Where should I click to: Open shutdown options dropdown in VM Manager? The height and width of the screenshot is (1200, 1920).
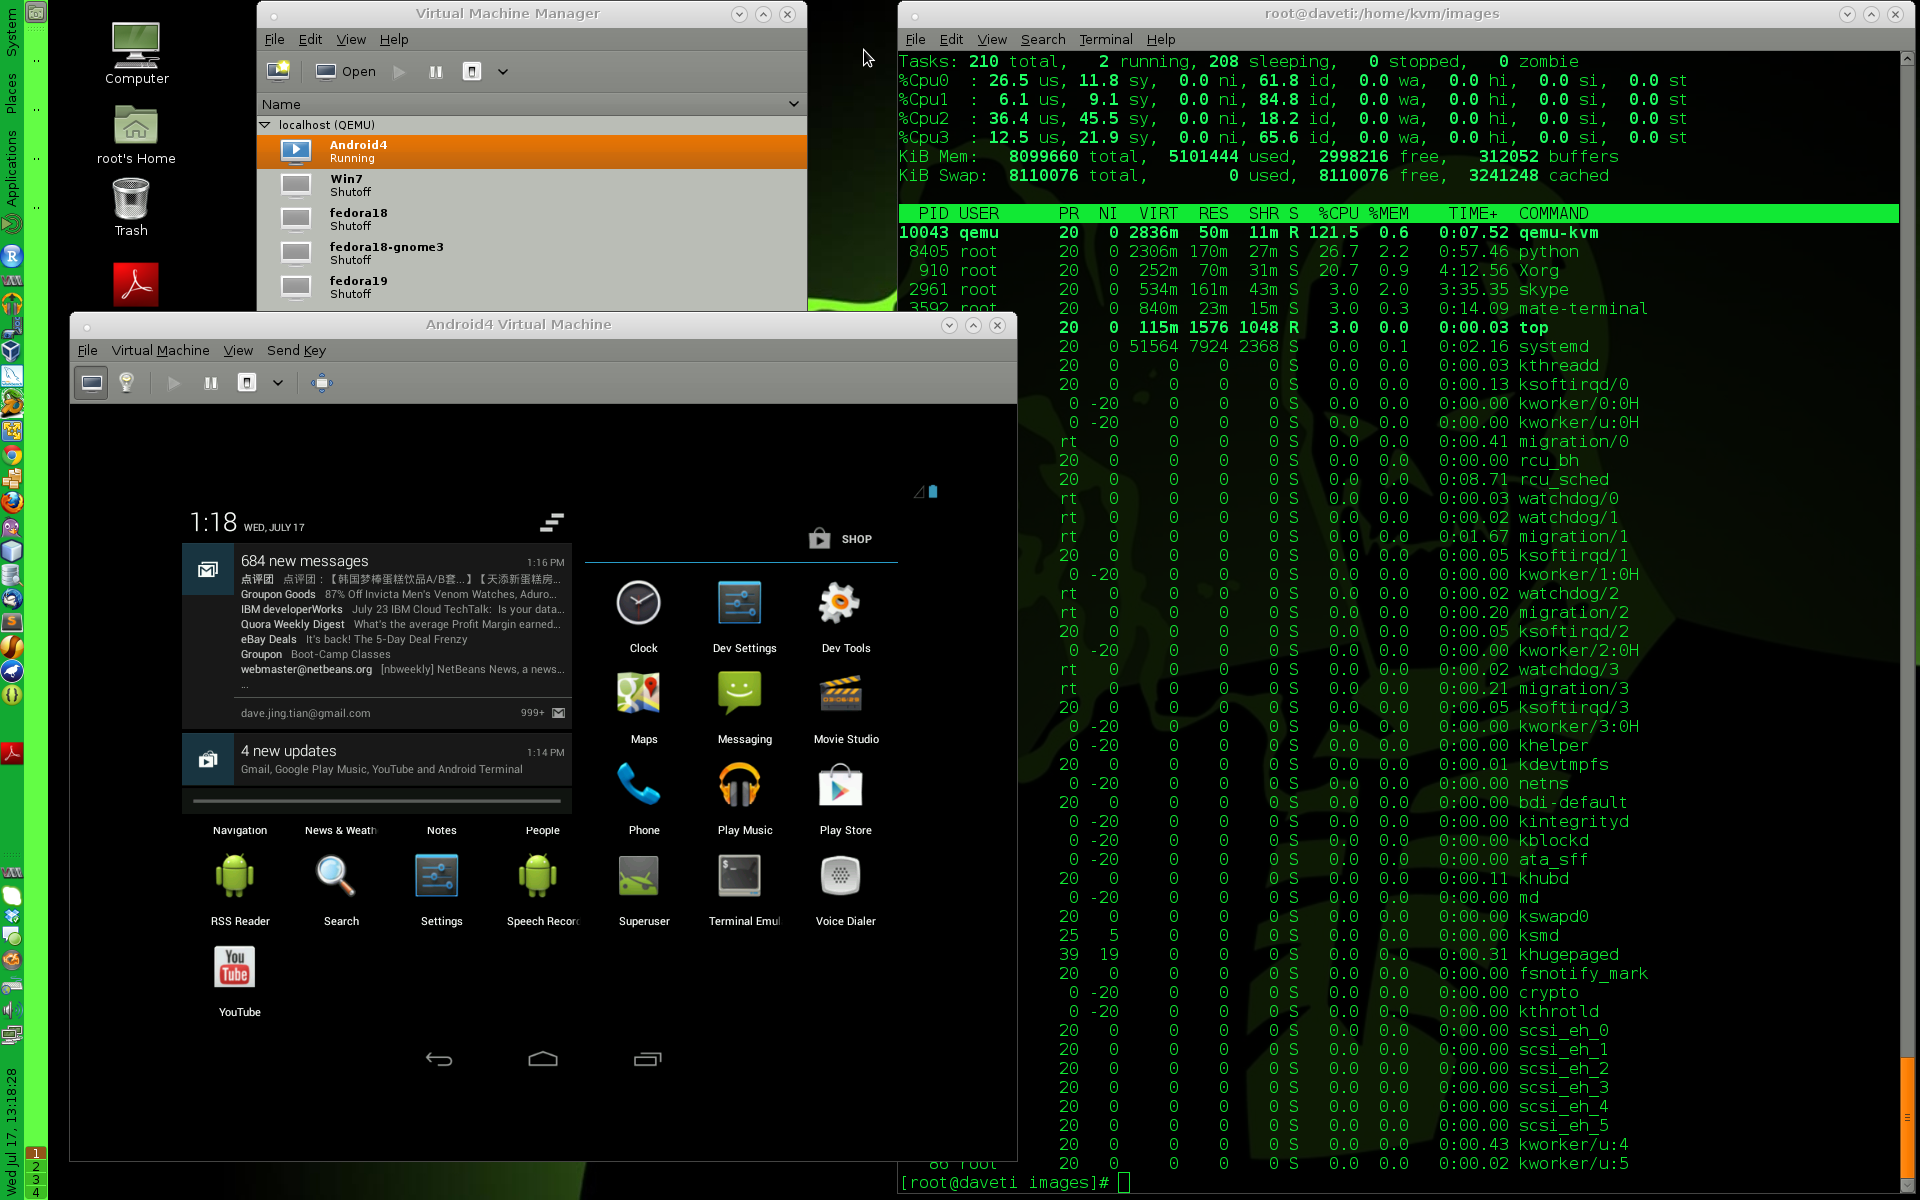pos(503,71)
